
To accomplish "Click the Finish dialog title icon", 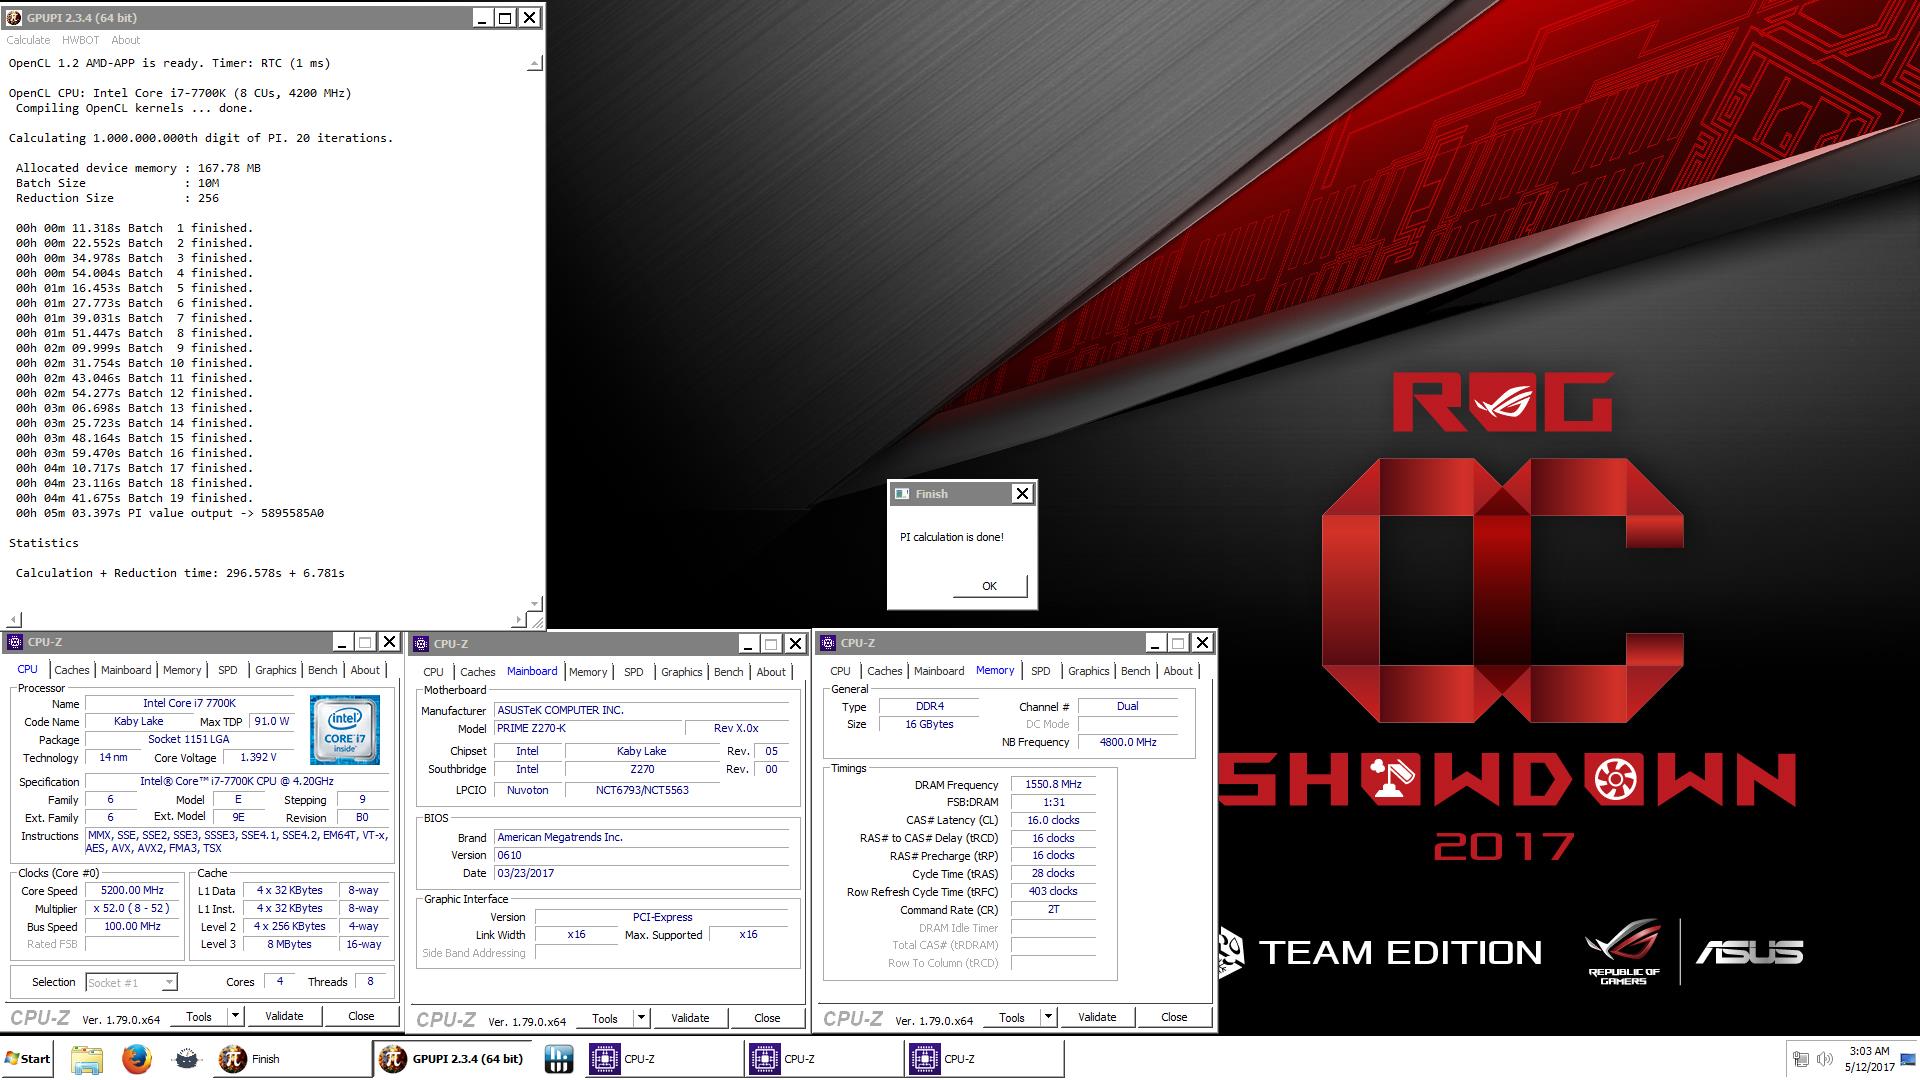I will [x=902, y=494].
